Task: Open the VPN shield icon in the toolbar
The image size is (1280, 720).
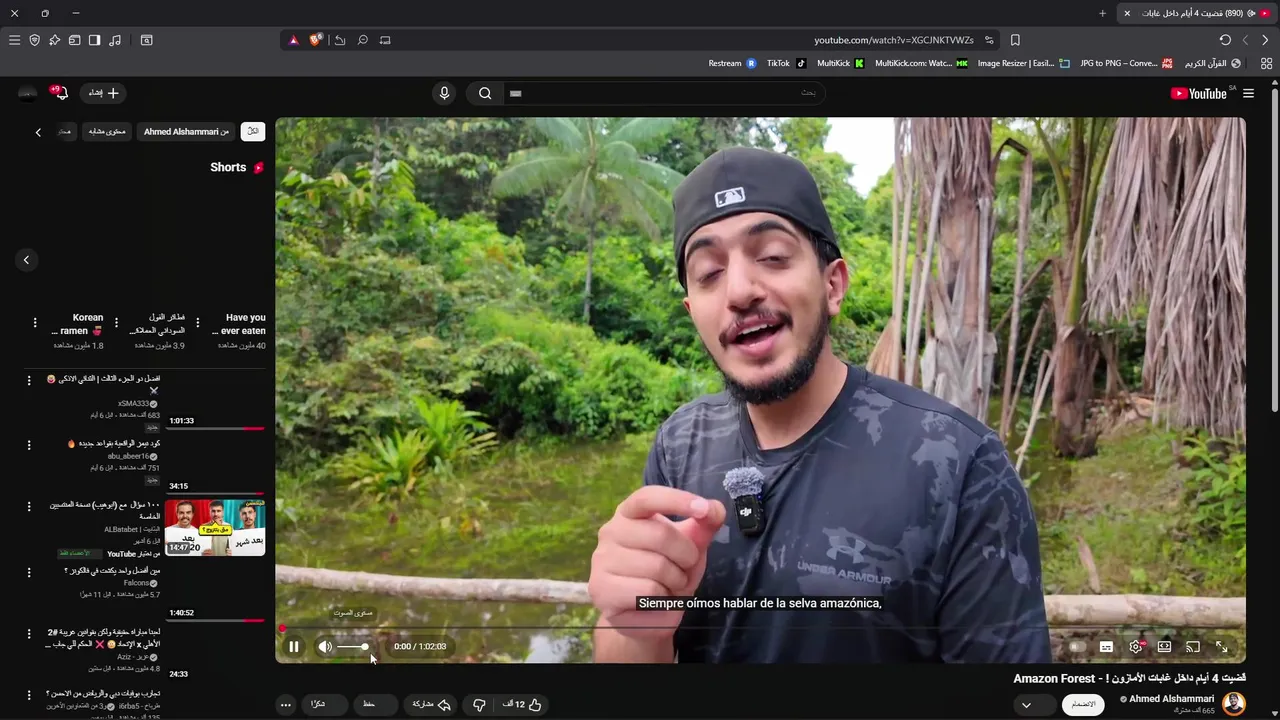Action: [x=34, y=40]
